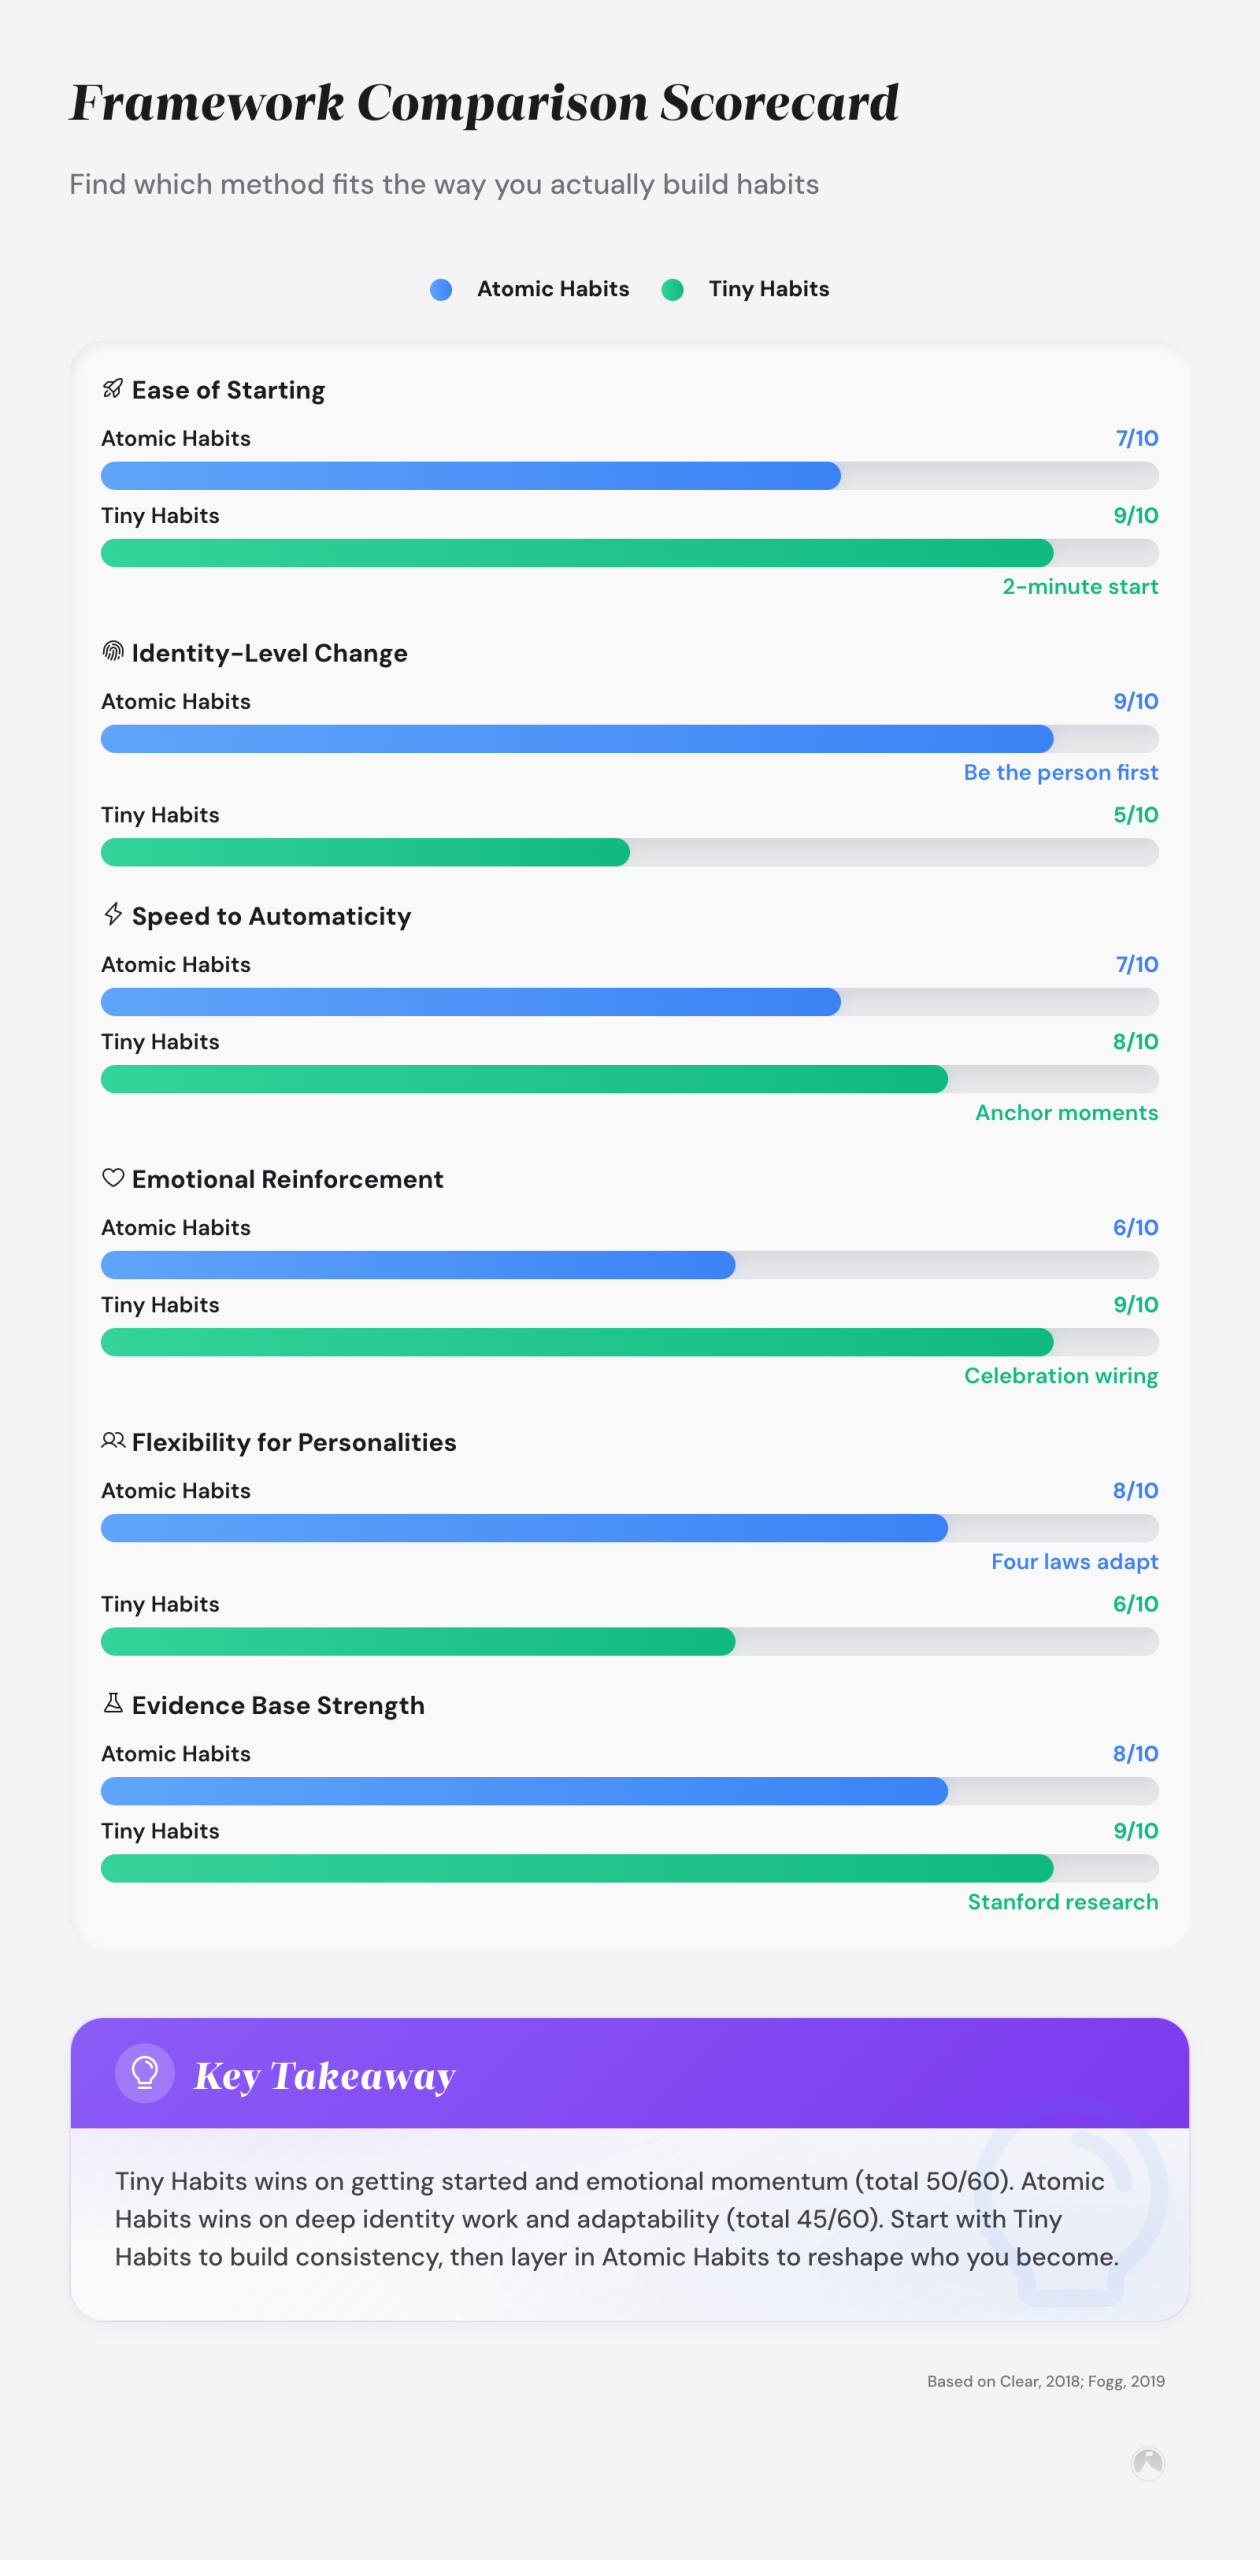Click the 'Based on Clear, 2018; Fogg, 2019' citation

tap(1045, 2381)
